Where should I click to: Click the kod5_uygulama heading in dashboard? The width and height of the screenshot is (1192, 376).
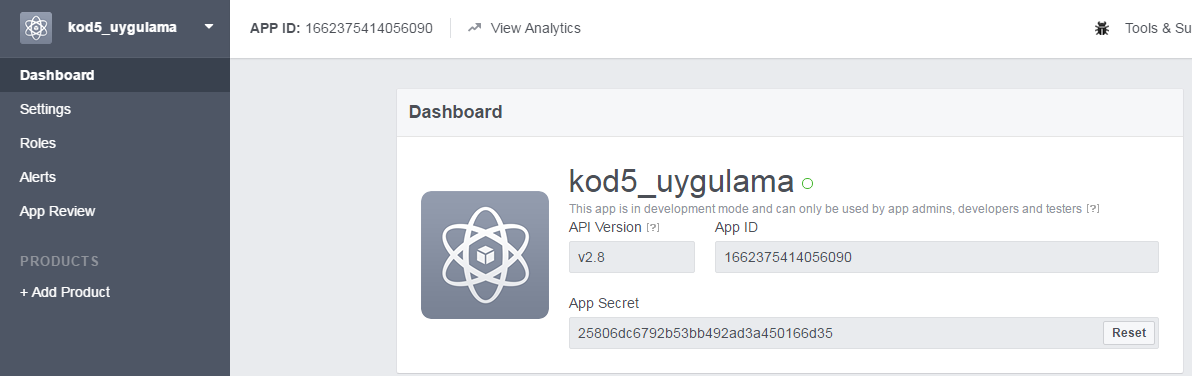coord(681,182)
